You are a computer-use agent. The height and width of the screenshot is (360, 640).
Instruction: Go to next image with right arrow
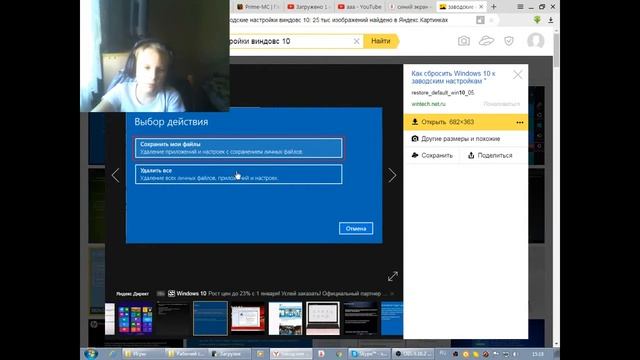click(392, 176)
